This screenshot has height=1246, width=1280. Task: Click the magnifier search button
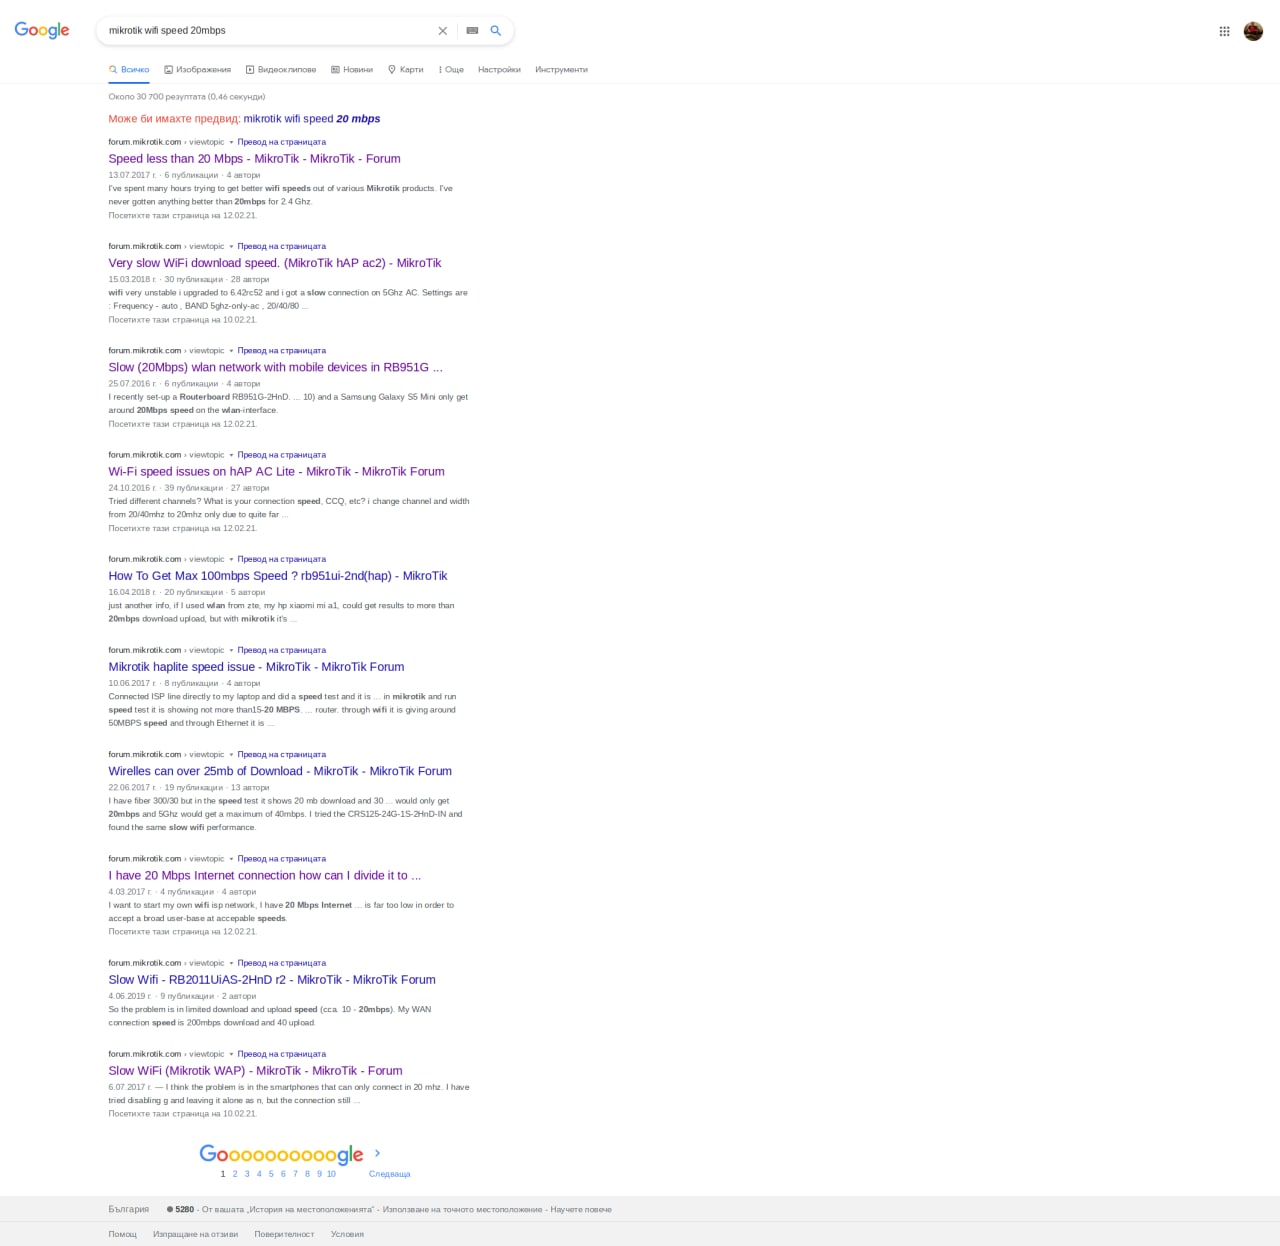point(495,31)
